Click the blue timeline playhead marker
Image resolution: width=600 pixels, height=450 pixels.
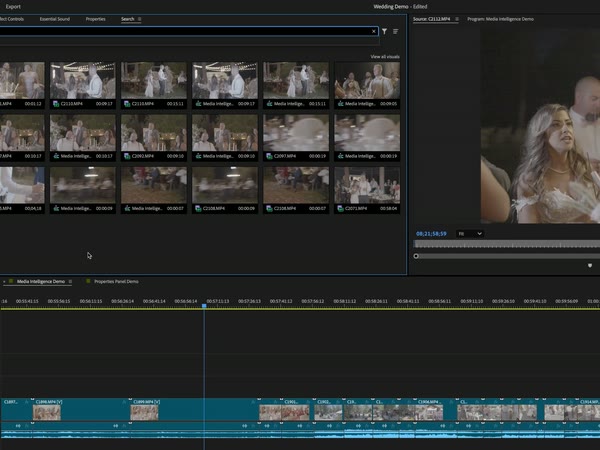click(204, 305)
